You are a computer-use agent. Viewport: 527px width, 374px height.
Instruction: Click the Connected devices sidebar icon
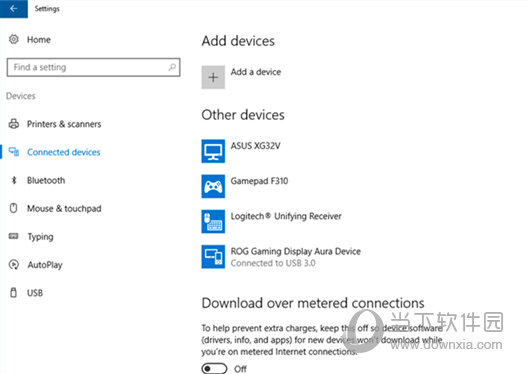[14, 152]
